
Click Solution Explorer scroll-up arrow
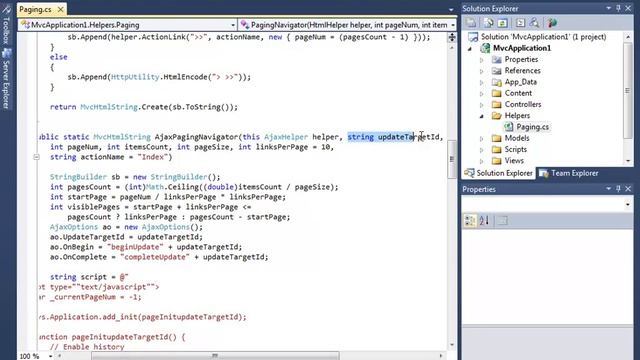(628, 37)
